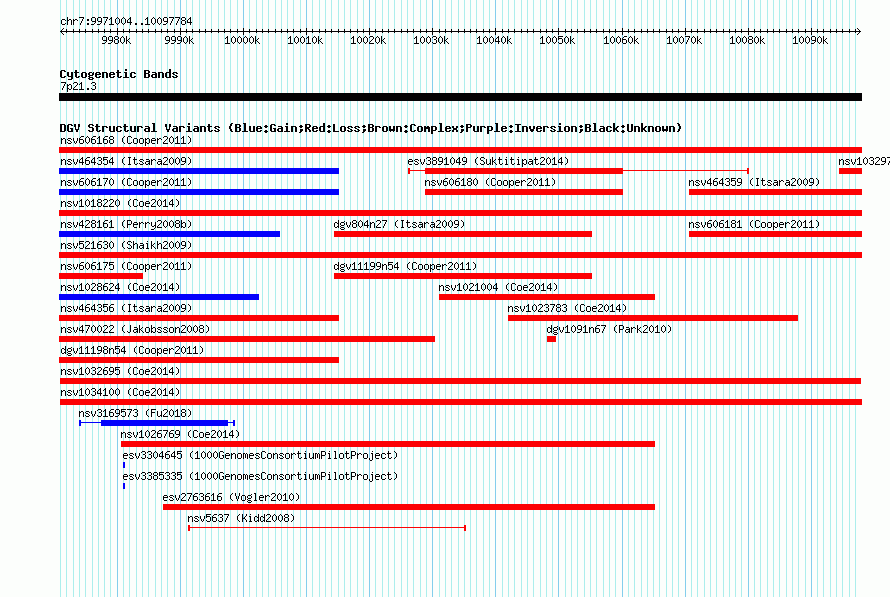
Task: Open esv3304645 (1000GenomesConsortiumPilotProject) label
Action: click(x=260, y=455)
